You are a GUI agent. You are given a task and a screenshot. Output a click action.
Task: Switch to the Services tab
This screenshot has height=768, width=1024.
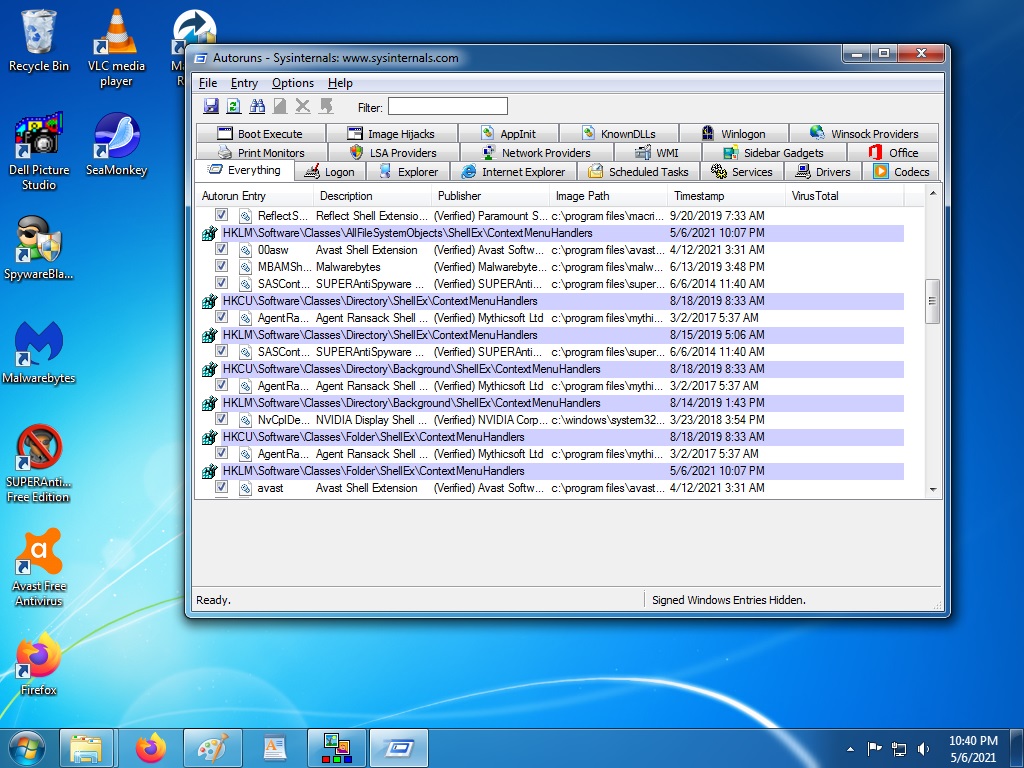742,172
